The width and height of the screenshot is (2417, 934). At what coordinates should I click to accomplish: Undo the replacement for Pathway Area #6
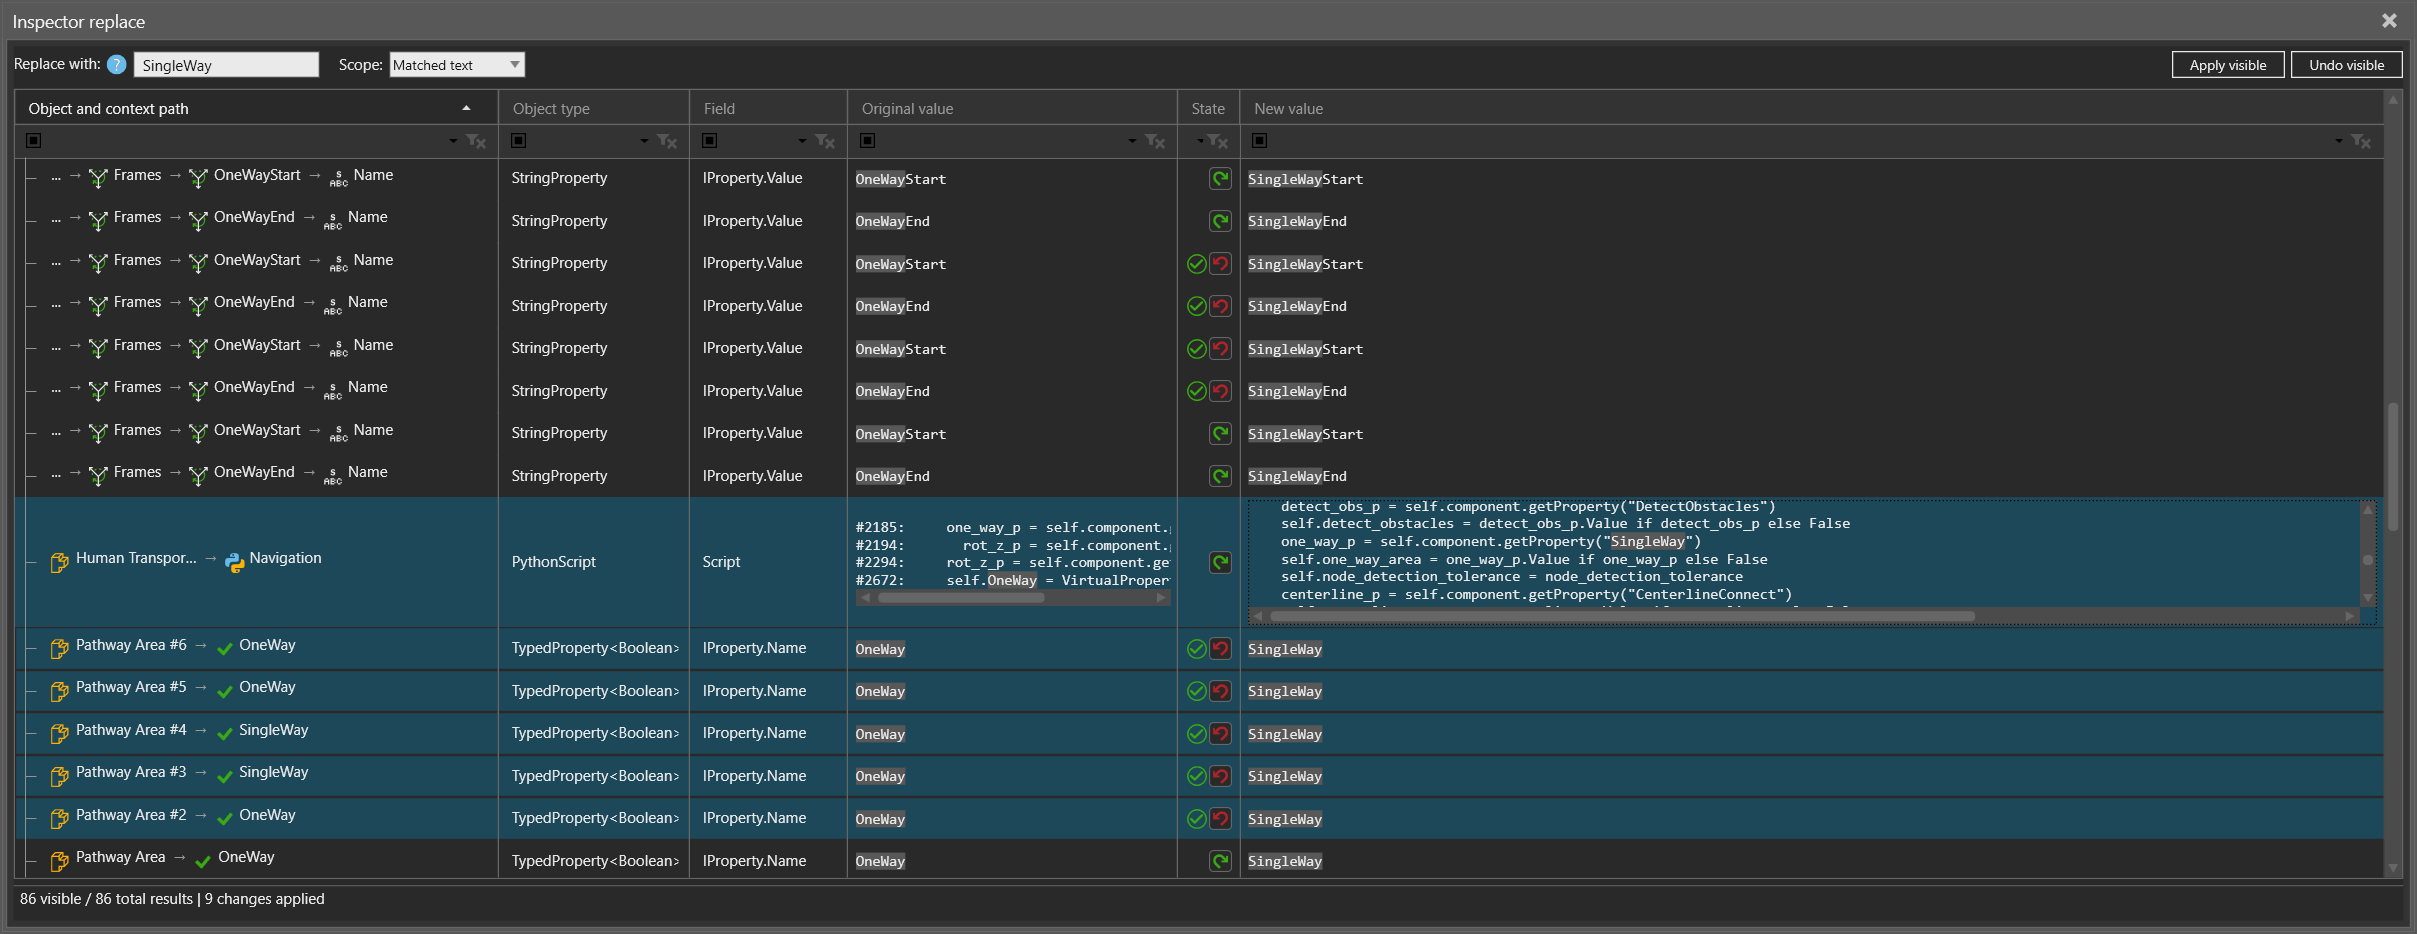(1220, 649)
